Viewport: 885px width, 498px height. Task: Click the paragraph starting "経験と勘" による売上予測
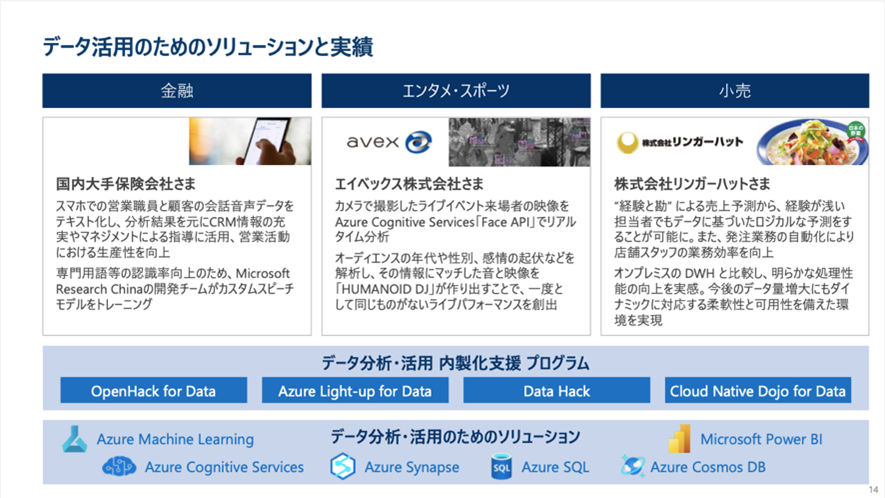(x=734, y=229)
